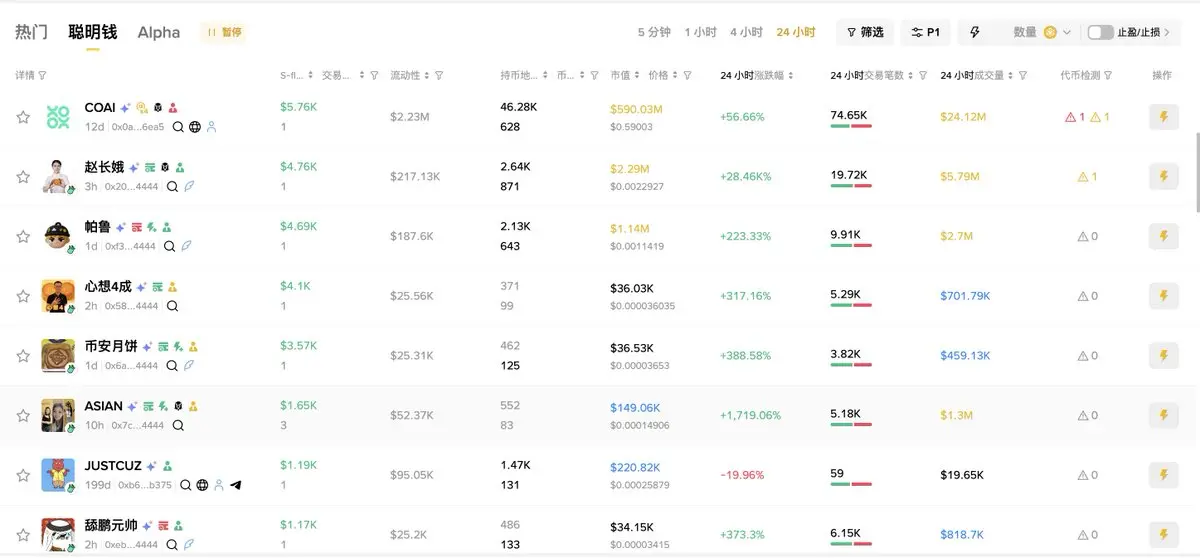Click the 暂停 pause button
The width and height of the screenshot is (1200, 558).
[x=223, y=32]
